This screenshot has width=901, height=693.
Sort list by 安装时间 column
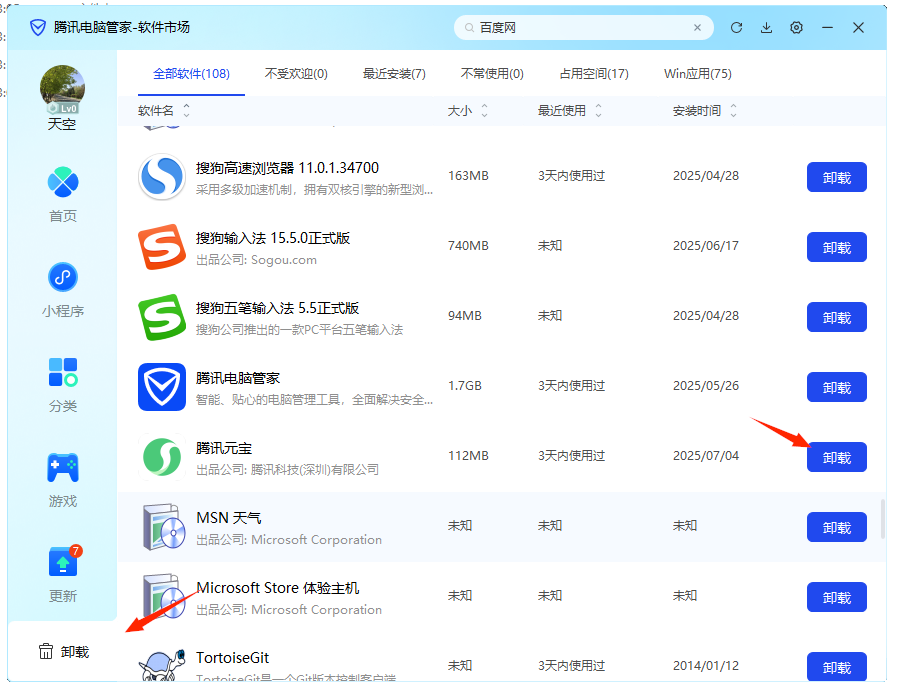[x=705, y=110]
